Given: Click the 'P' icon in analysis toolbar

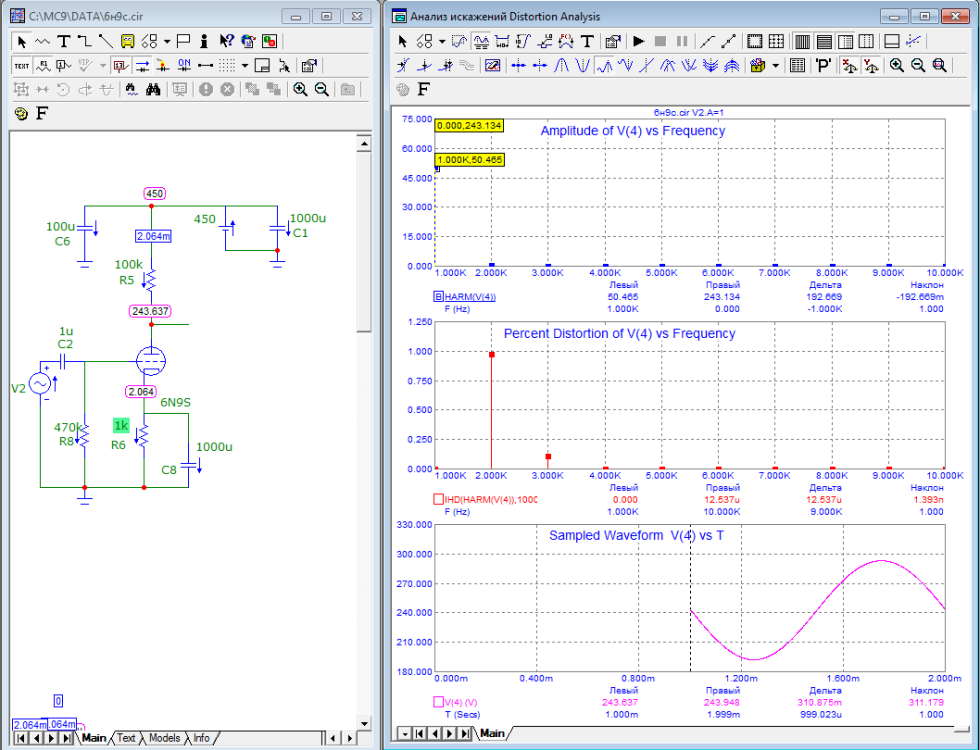Looking at the screenshot, I should (x=823, y=65).
